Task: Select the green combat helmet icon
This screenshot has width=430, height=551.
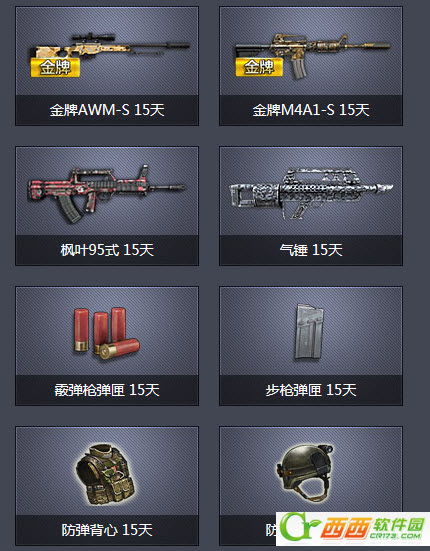Action: pos(305,473)
